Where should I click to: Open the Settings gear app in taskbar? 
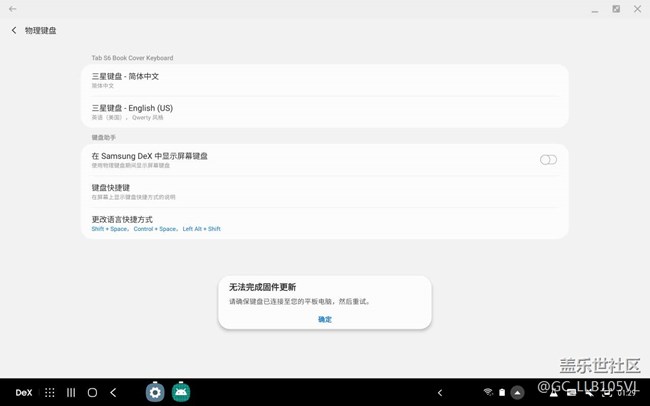[155, 393]
